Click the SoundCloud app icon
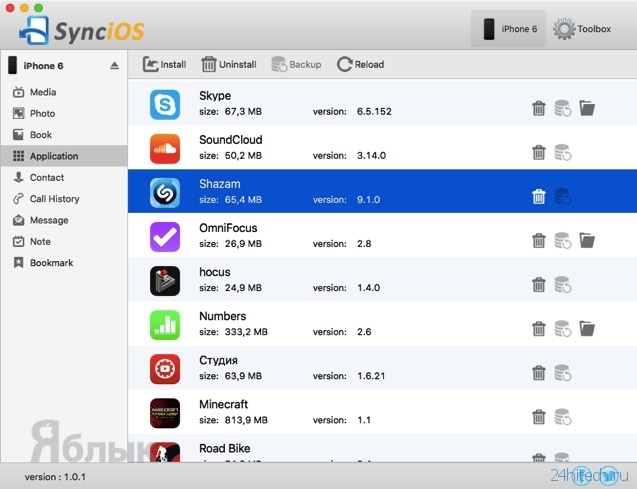Image resolution: width=637 pixels, height=489 pixels. (x=165, y=149)
